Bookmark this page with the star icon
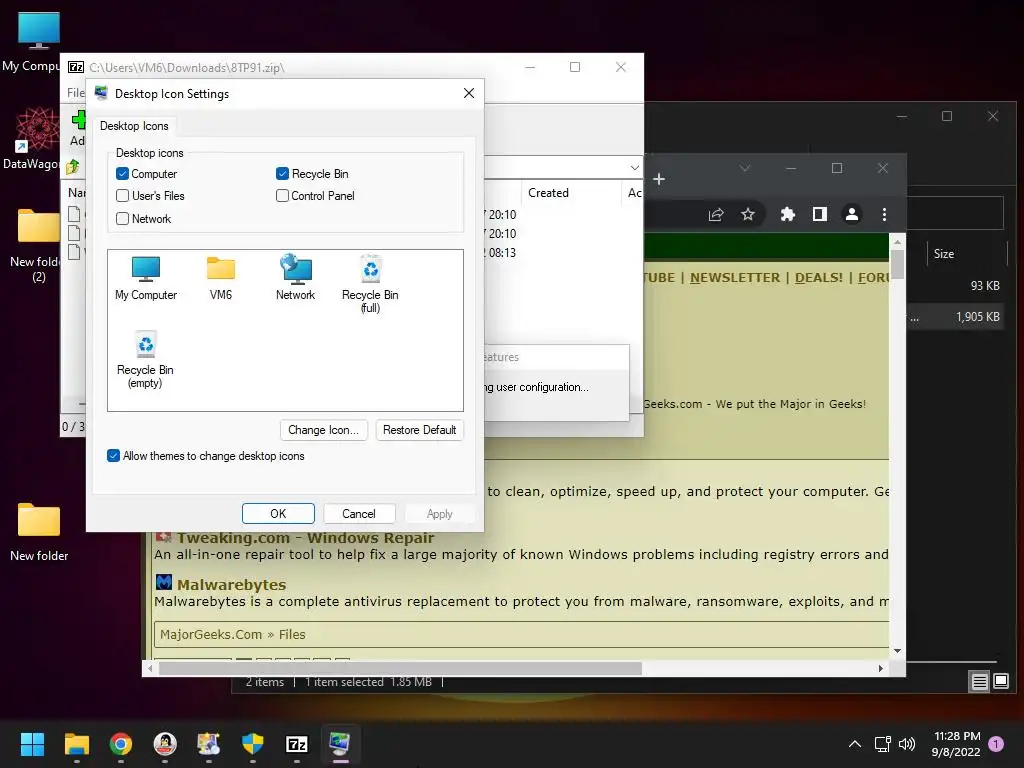The height and width of the screenshot is (768, 1024). coord(748,214)
